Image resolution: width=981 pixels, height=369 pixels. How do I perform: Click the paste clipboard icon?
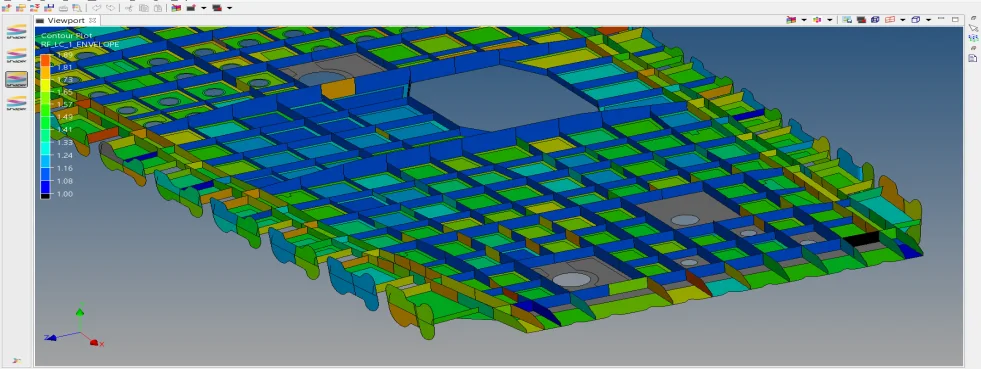click(158, 8)
